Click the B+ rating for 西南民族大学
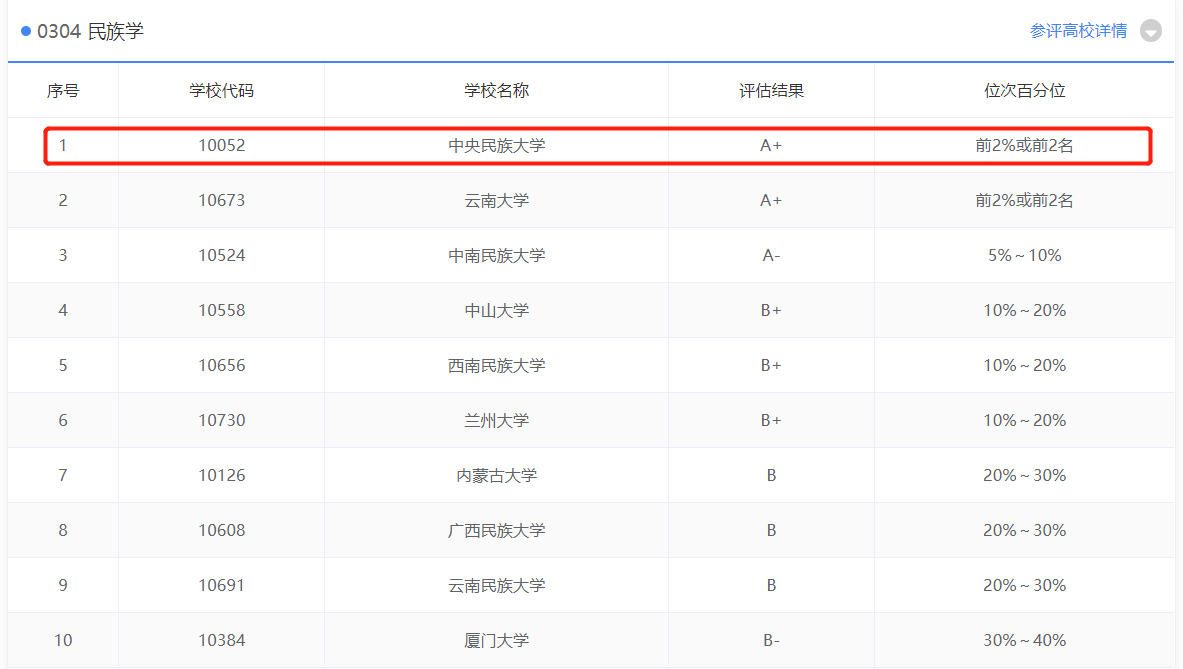This screenshot has height=669, width=1183. point(771,365)
